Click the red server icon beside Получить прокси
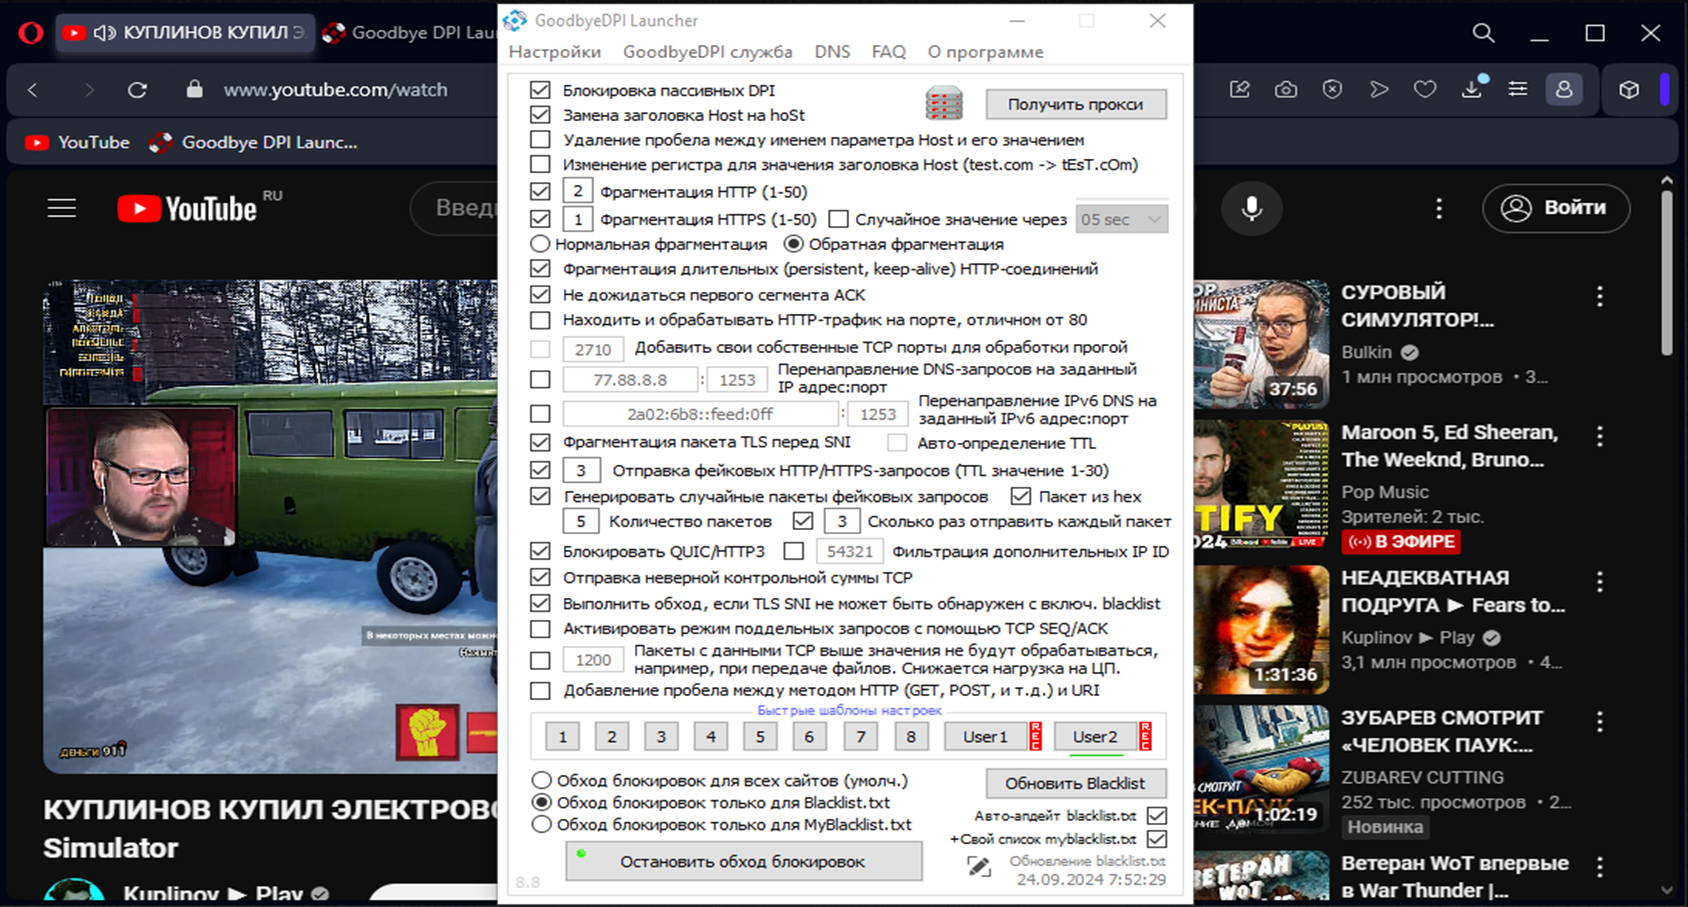Screen dimensions: 1688x907 click(x=943, y=103)
